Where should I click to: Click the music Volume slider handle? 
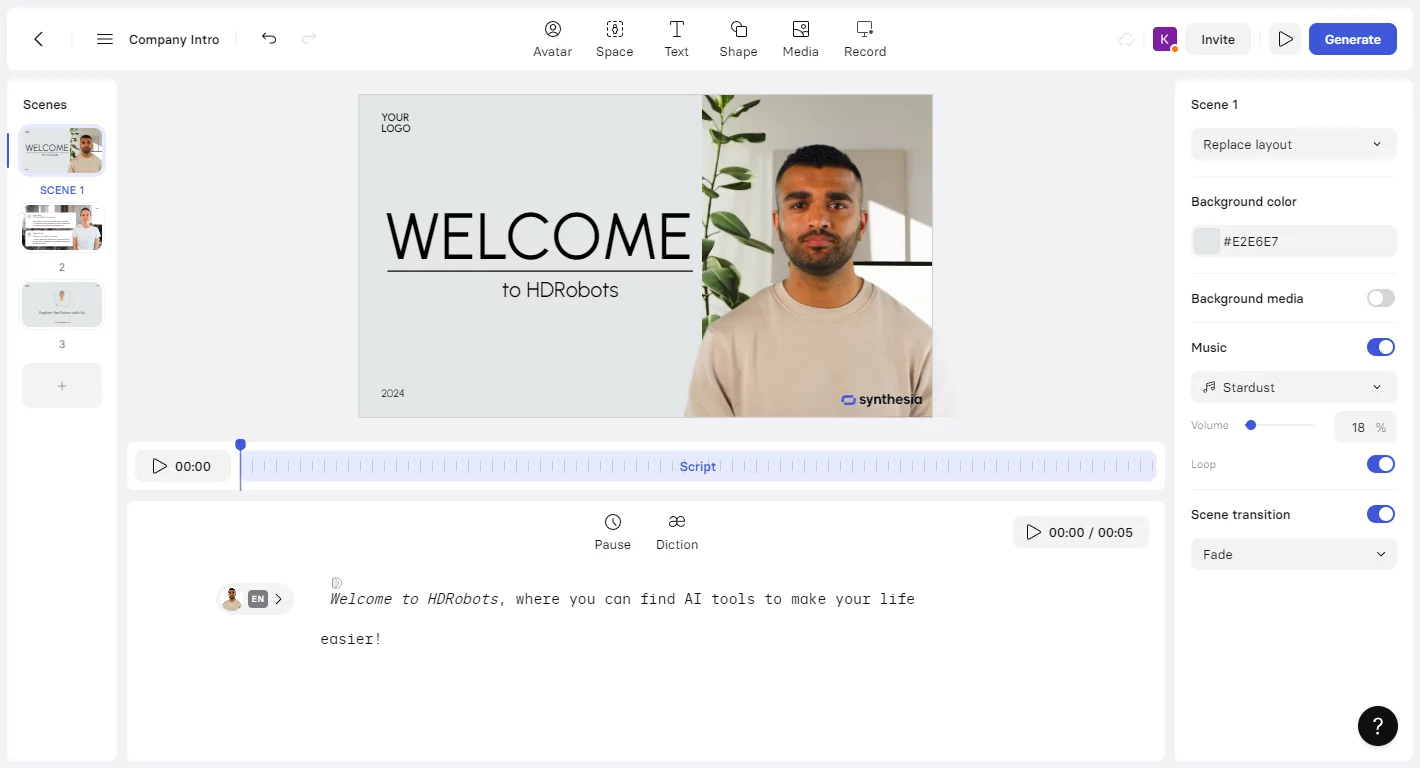1250,425
